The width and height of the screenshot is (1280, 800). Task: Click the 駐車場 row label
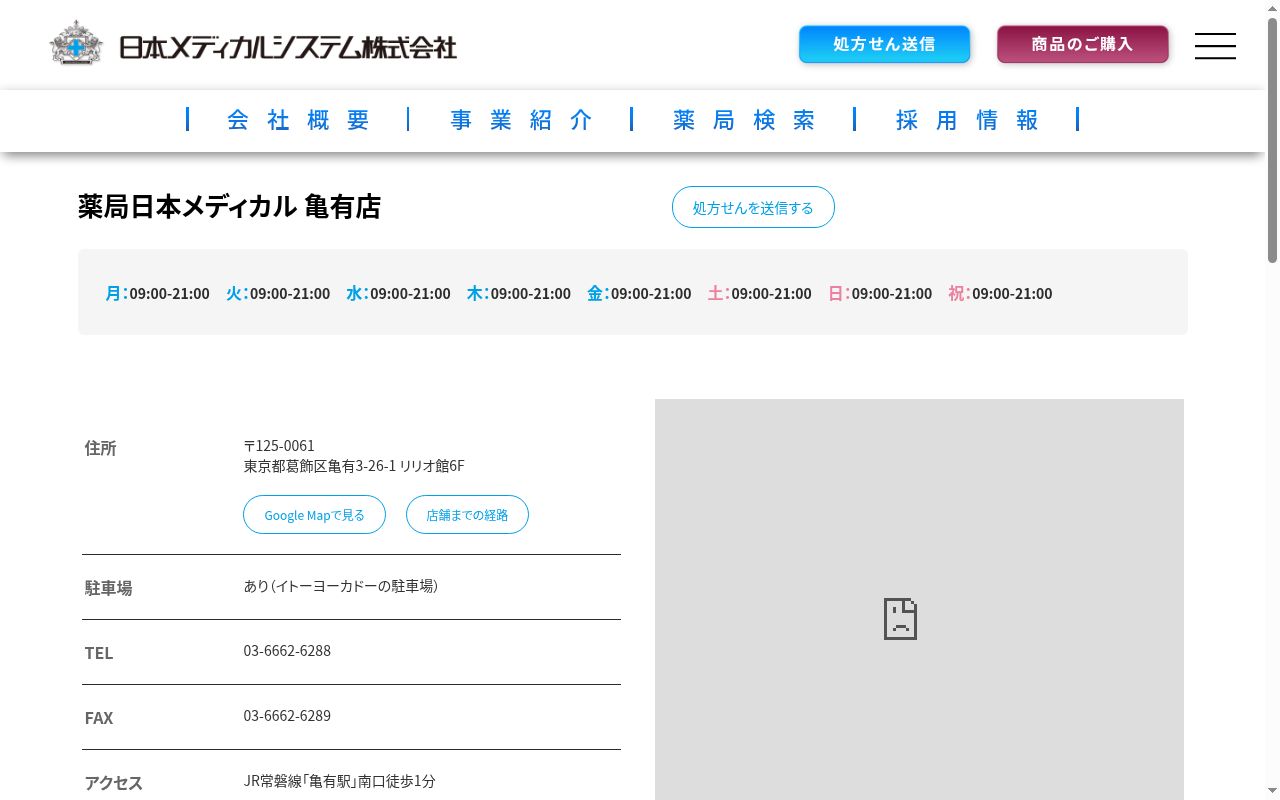coord(108,588)
